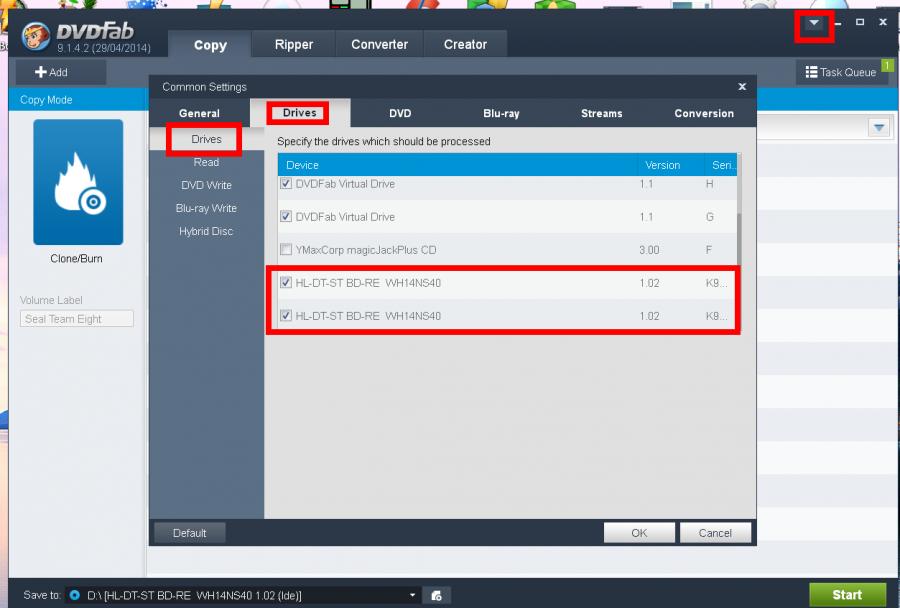This screenshot has width=900, height=608.
Task: Open the Task Queue list
Action: click(841, 72)
